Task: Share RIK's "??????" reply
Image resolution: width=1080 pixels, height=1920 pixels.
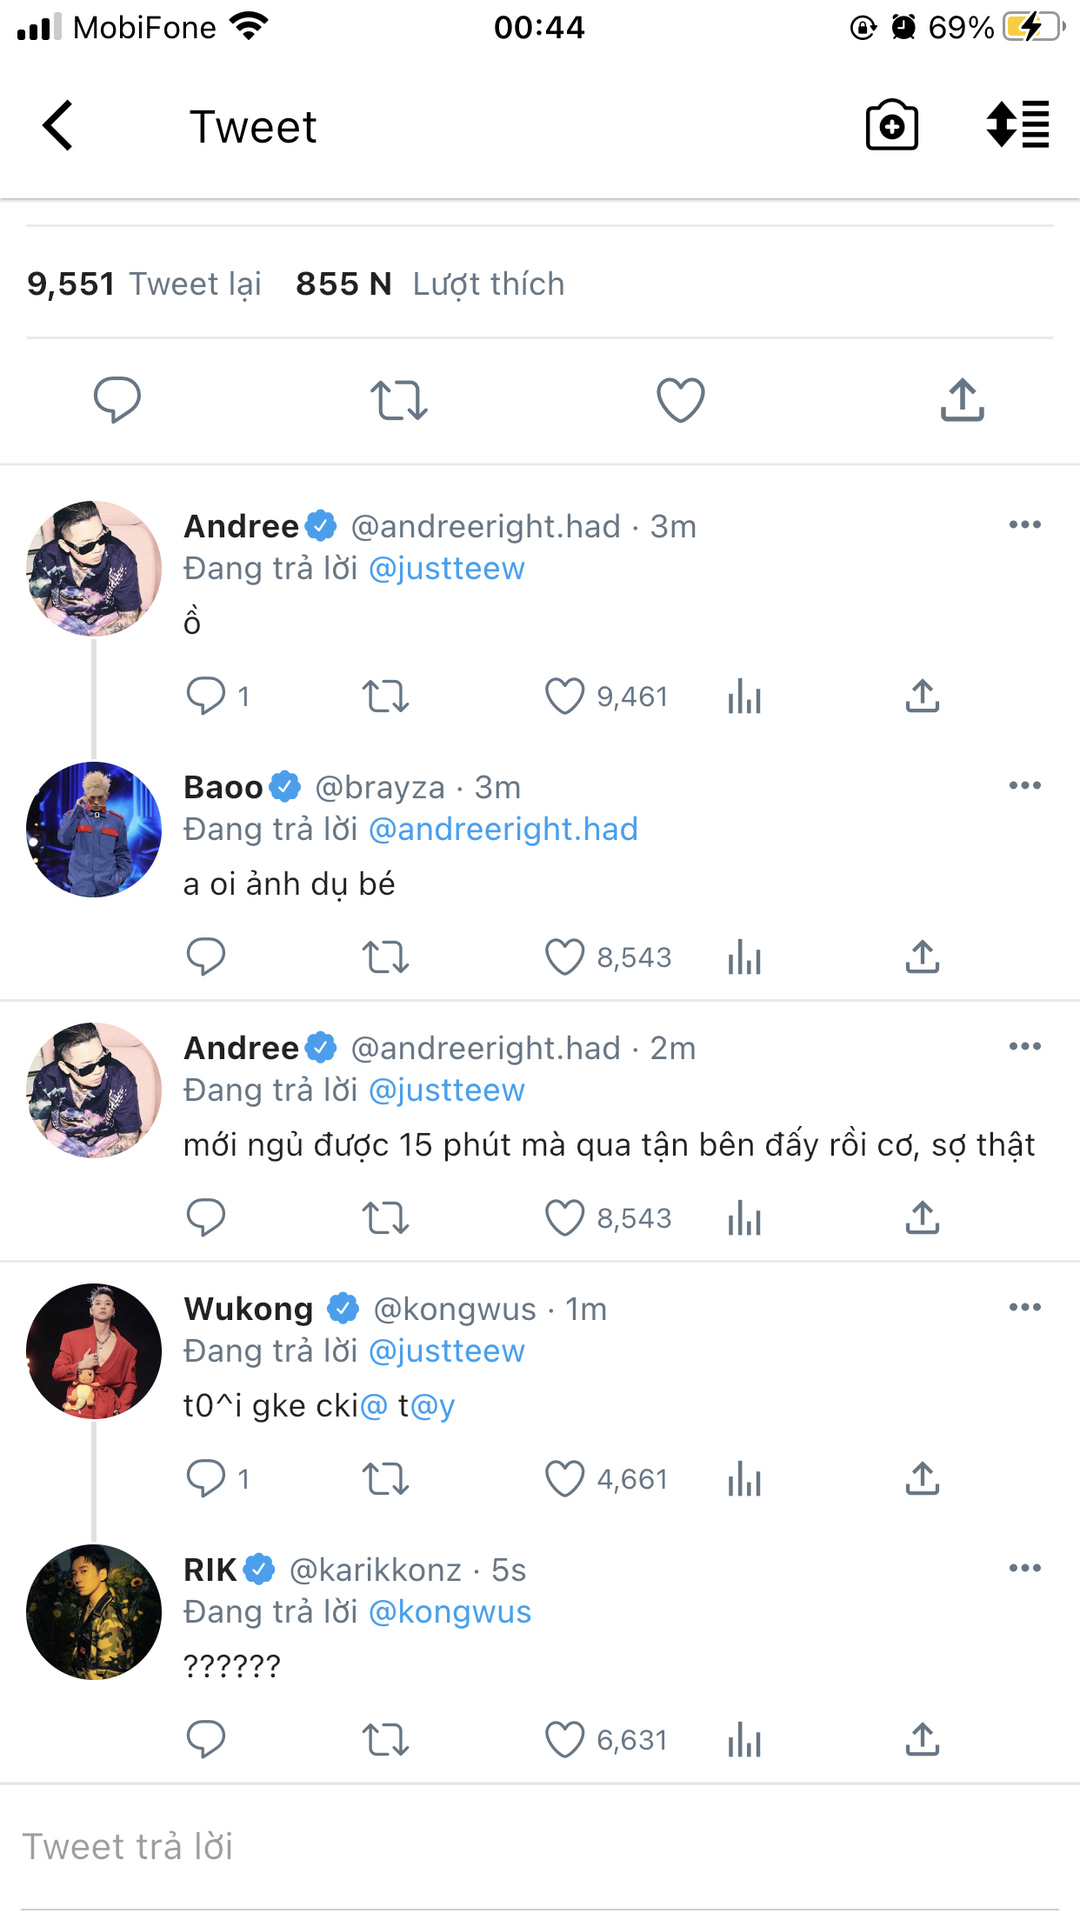Action: pos(922,1740)
